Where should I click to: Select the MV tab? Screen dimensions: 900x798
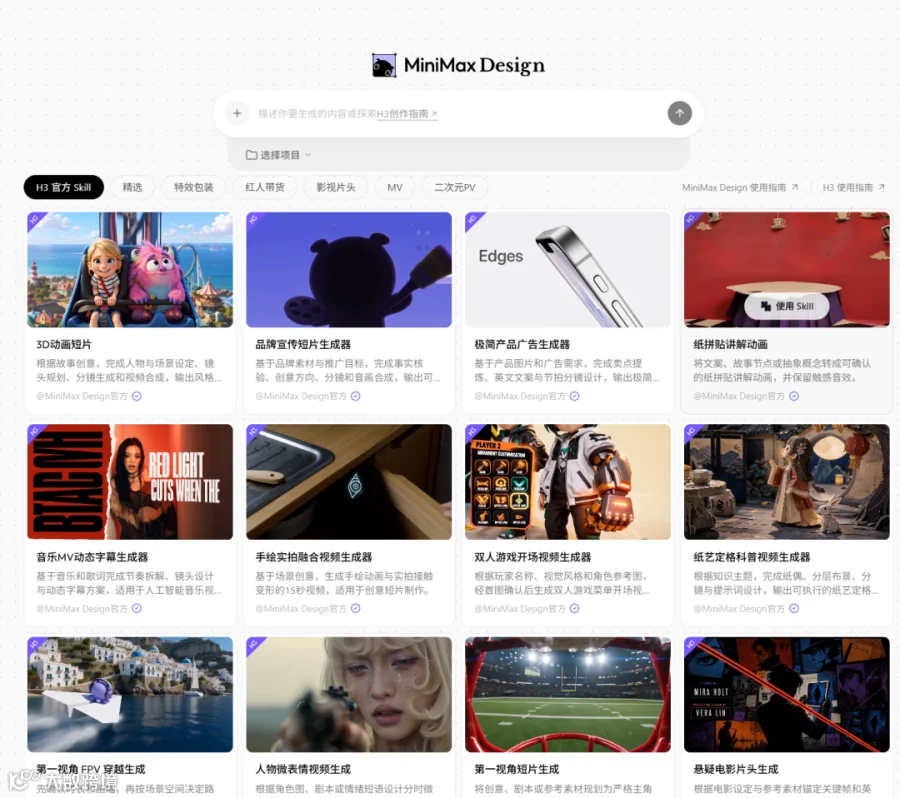395,187
